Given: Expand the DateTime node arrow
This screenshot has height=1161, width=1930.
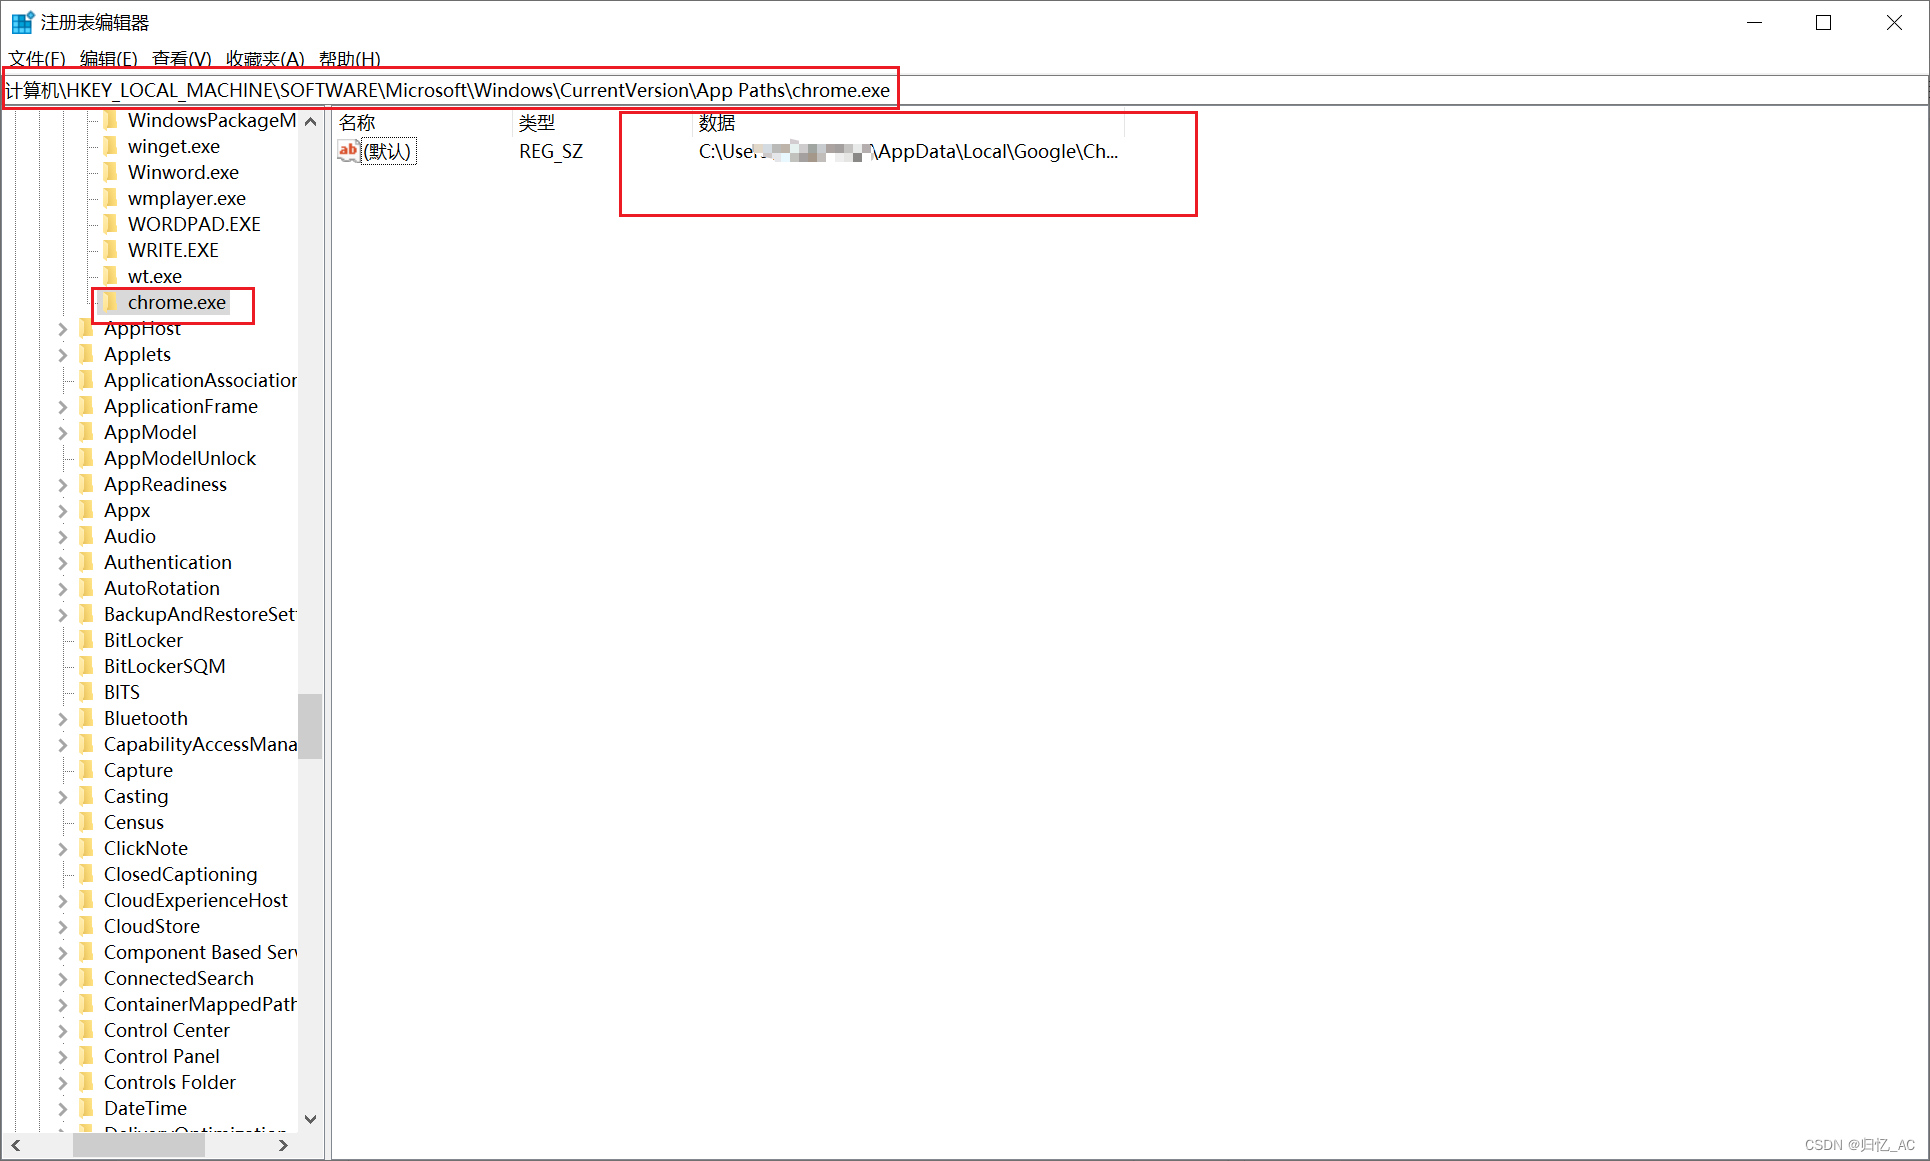Looking at the screenshot, I should coord(62,1109).
